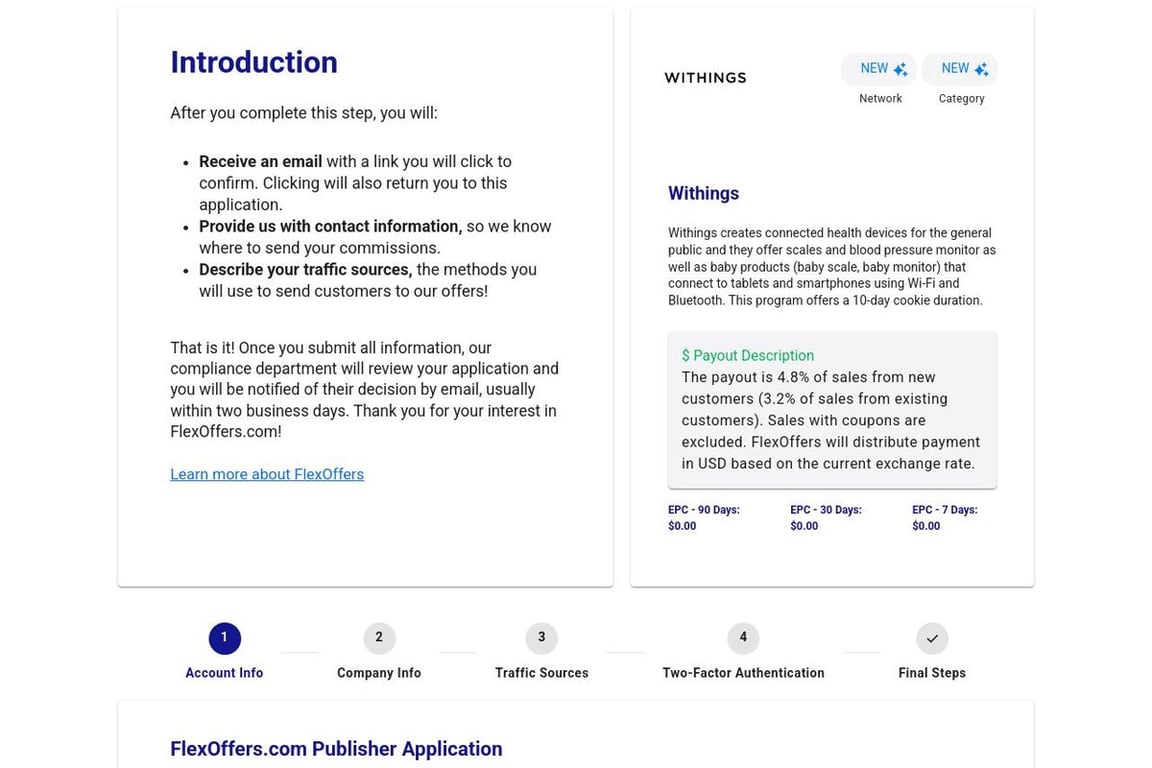Click the payout description paragraph text
This screenshot has height=768, width=1152.
831,420
